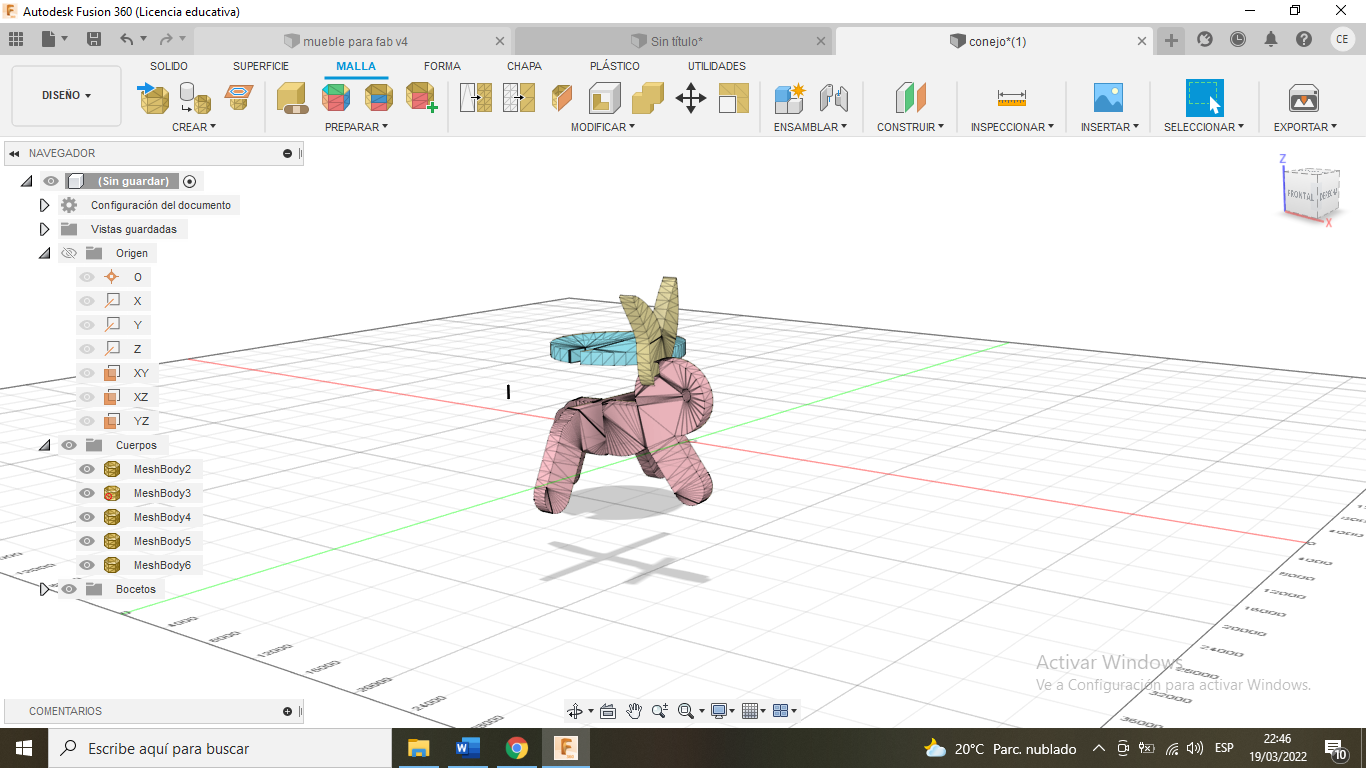Open the DISEÑO workspace dropdown
1366x768 pixels.
click(x=66, y=96)
